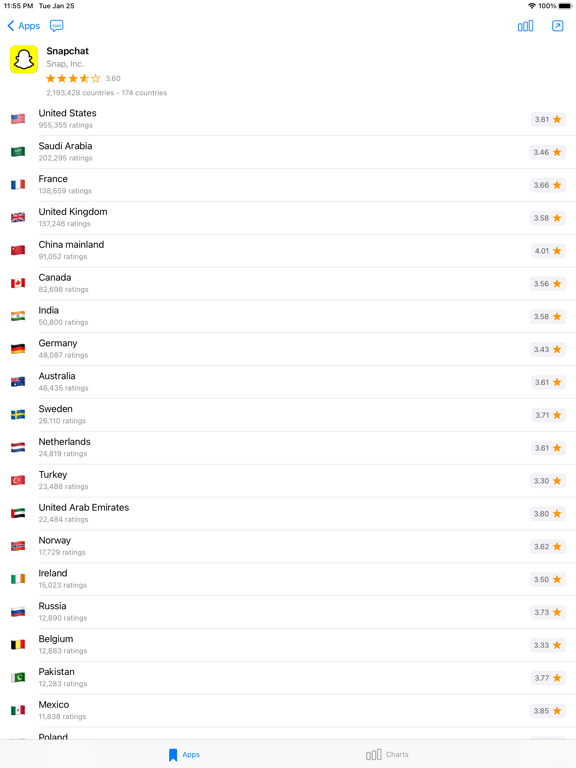This screenshot has height=768, width=576.
Task: Tap the Mexico 3.85 rating badge
Action: [548, 711]
